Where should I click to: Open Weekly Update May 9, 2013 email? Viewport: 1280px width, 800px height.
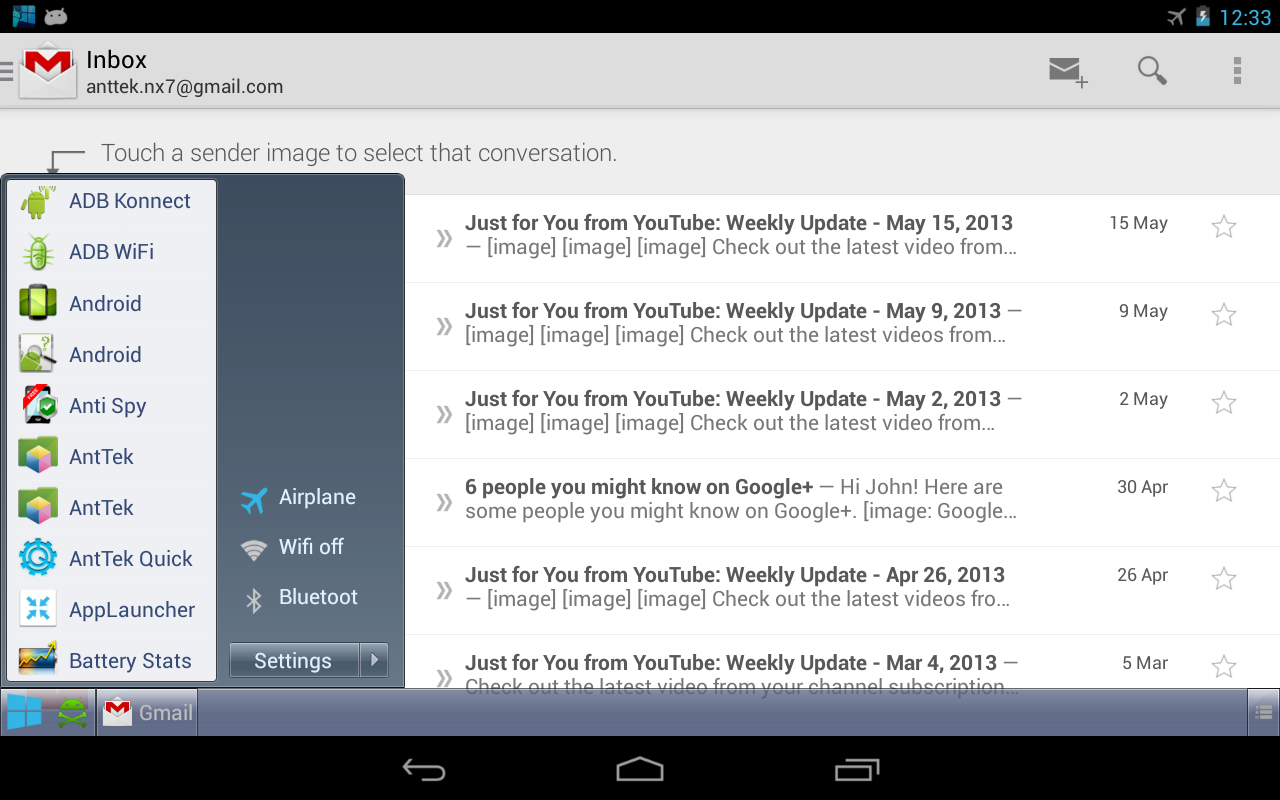pyautogui.click(x=842, y=326)
